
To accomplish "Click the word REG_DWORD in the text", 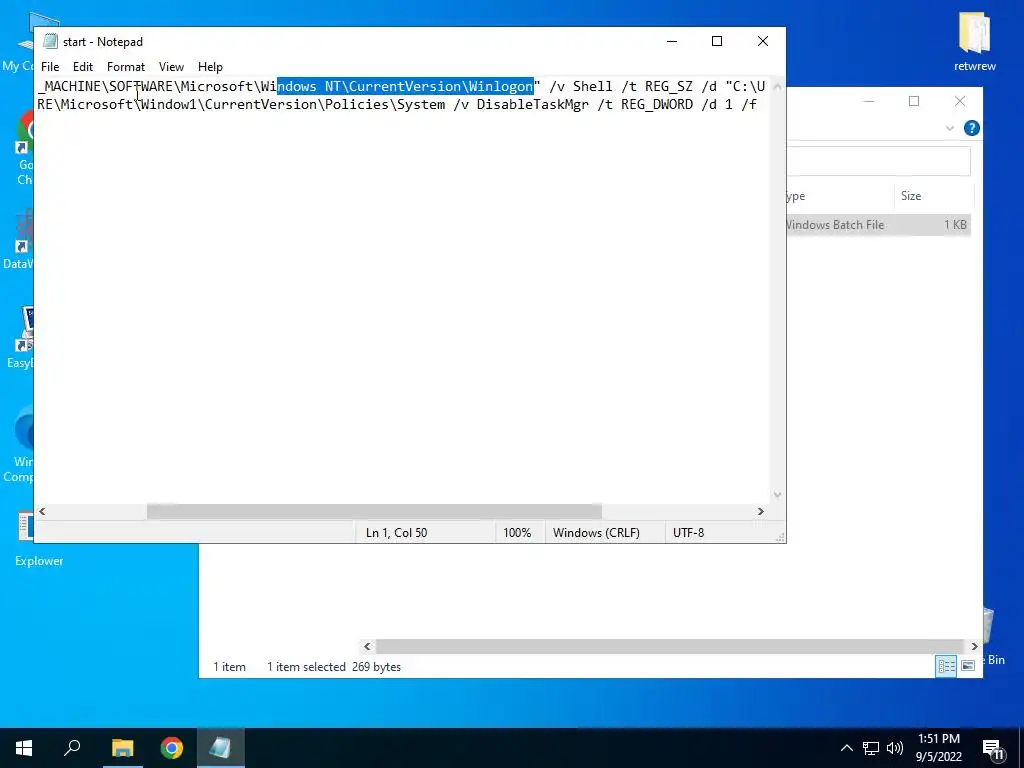I will tap(657, 104).
